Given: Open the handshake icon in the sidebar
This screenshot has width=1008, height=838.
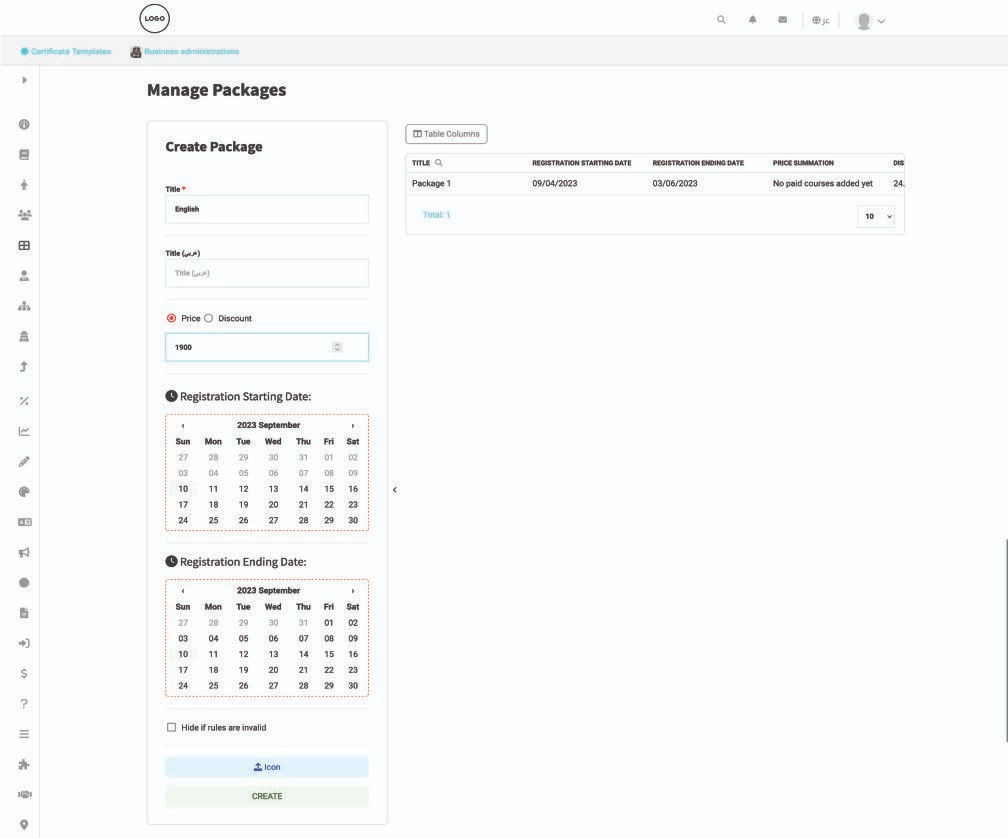Looking at the screenshot, I should 24,794.
